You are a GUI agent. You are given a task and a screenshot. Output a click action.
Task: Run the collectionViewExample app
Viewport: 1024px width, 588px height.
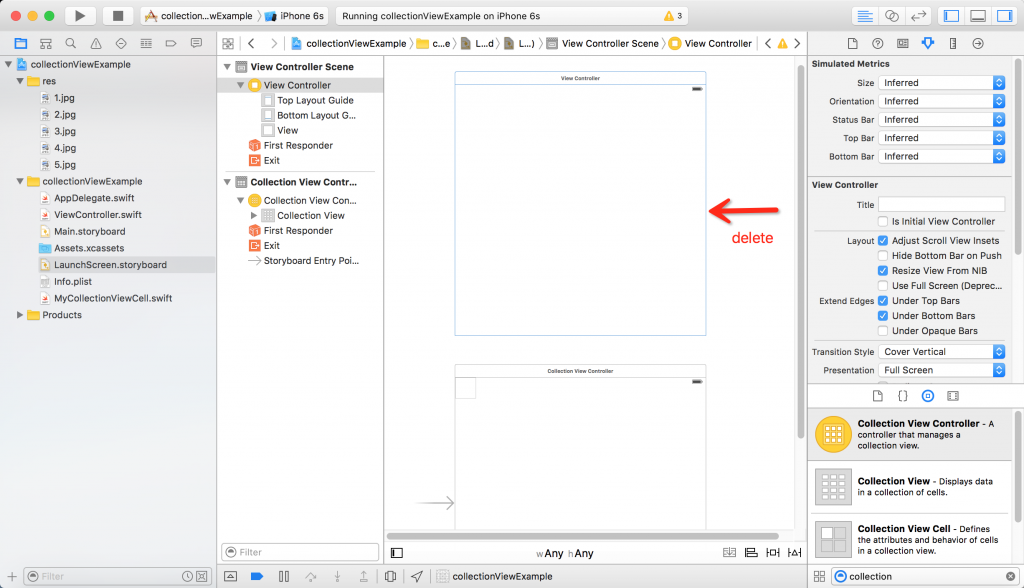coord(78,15)
